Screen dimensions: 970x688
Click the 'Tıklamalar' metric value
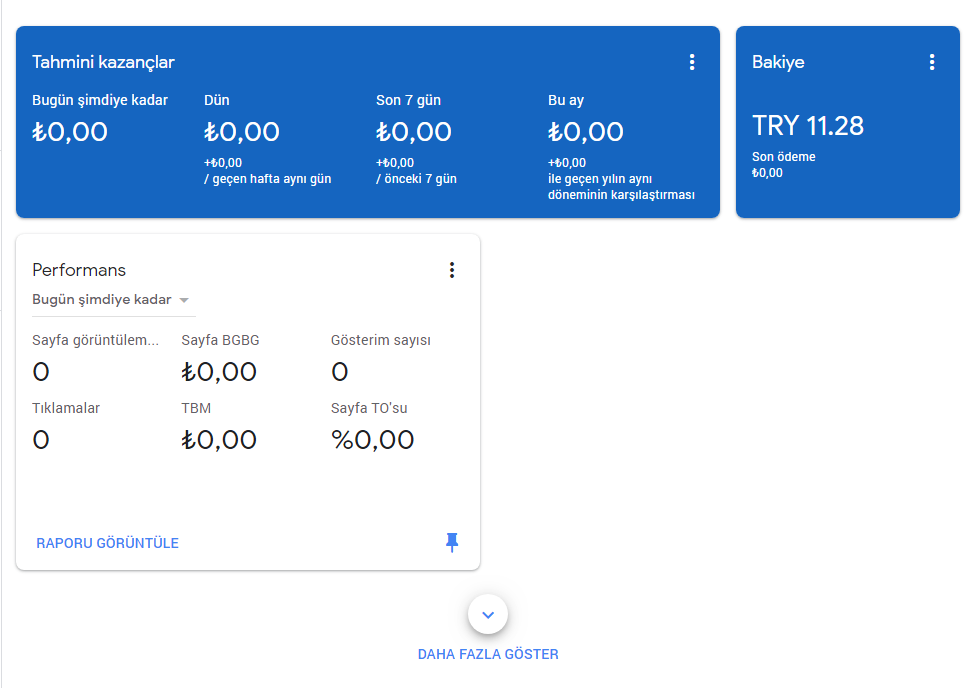[41, 440]
